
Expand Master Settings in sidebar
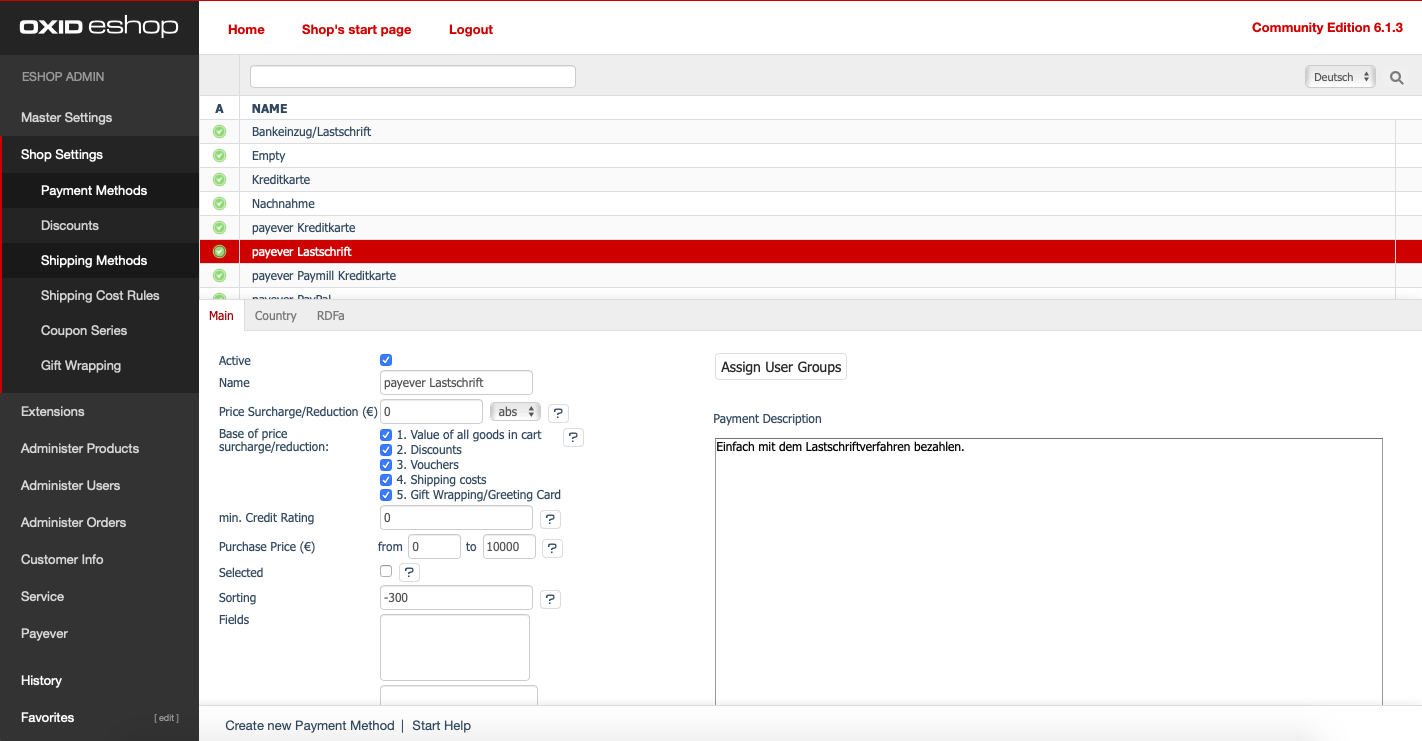[66, 117]
